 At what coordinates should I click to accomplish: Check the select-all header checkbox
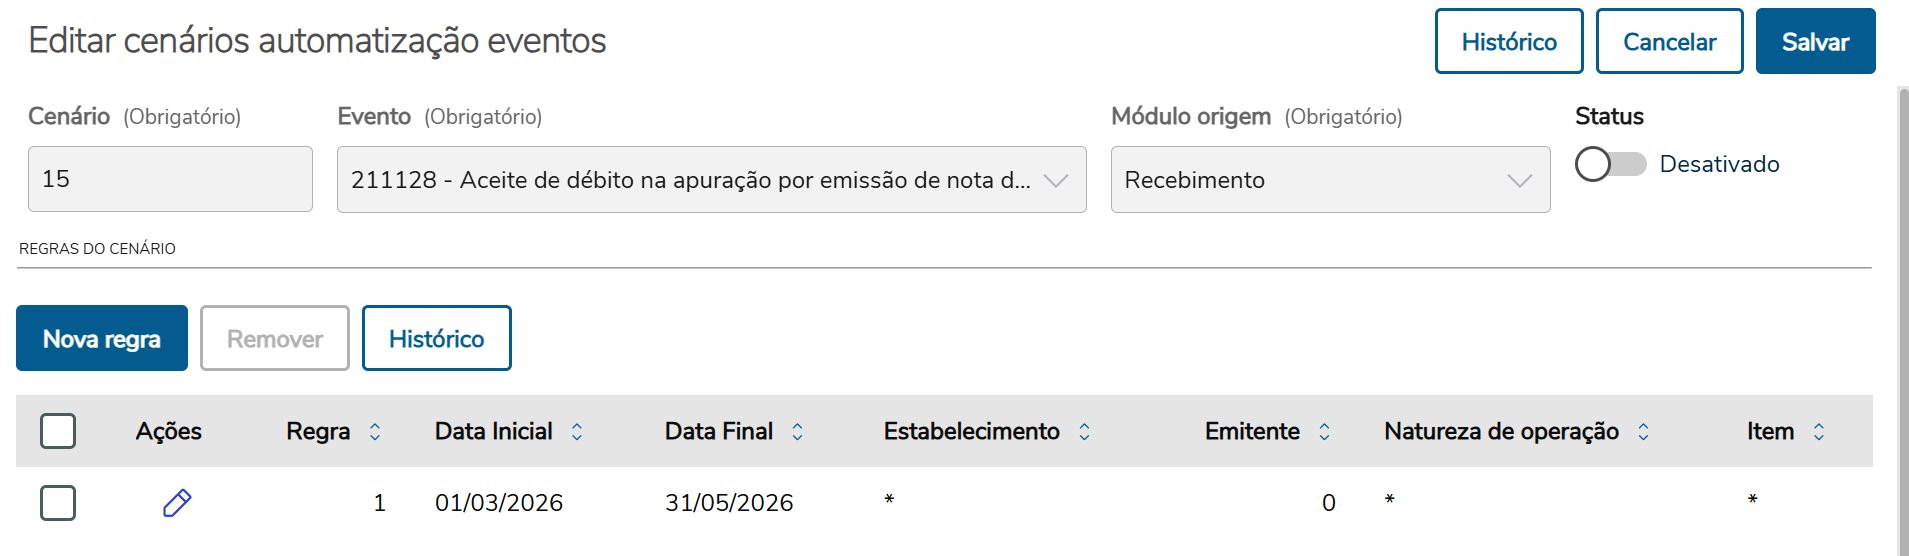[58, 431]
